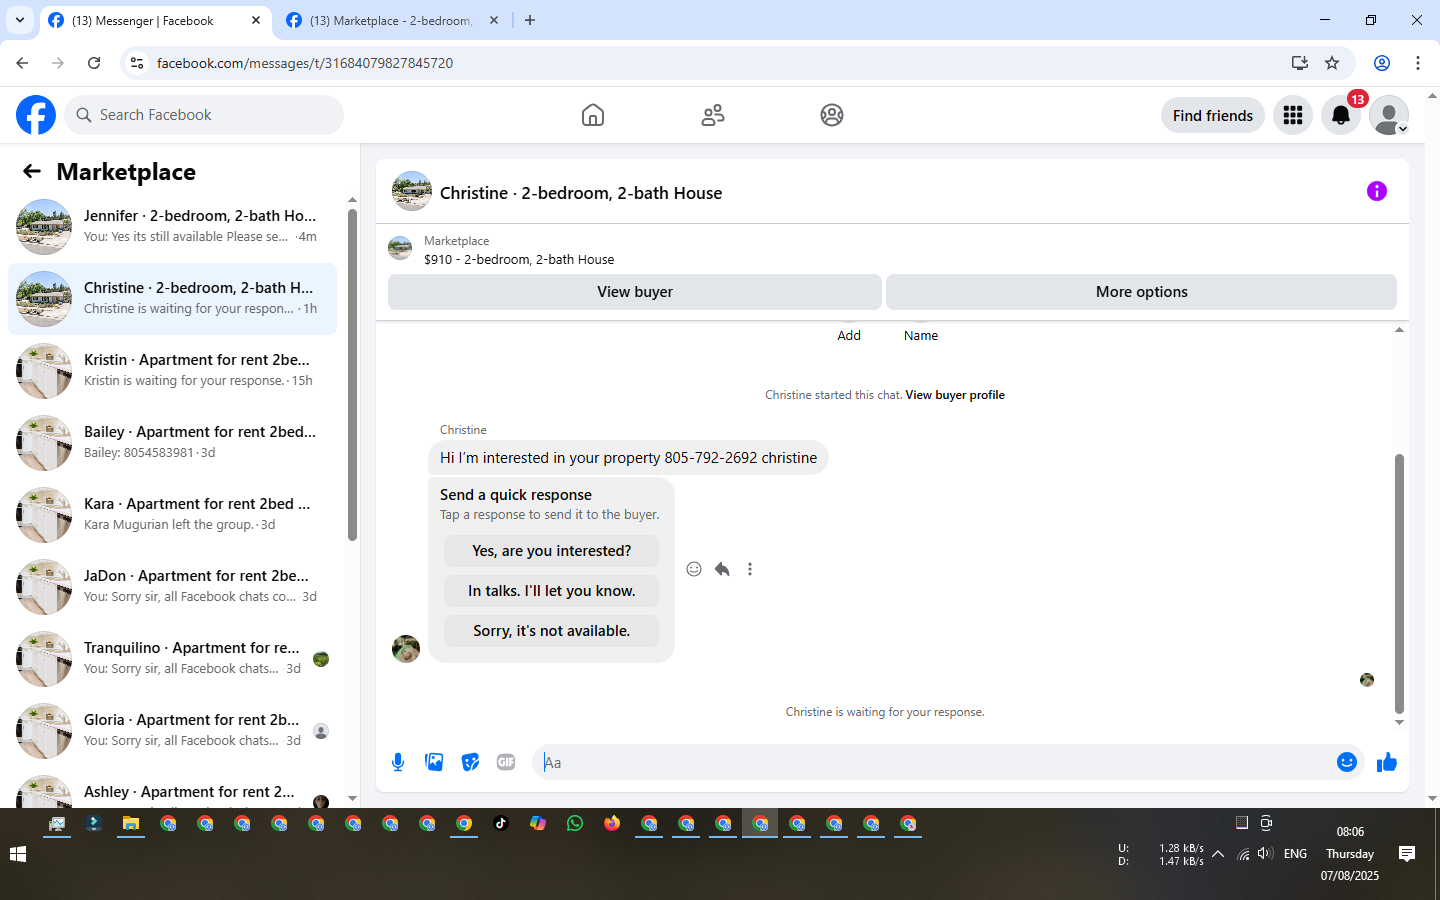Reply to Christine's message using arrow icon
Viewport: 1440px width, 900px height.
722,569
